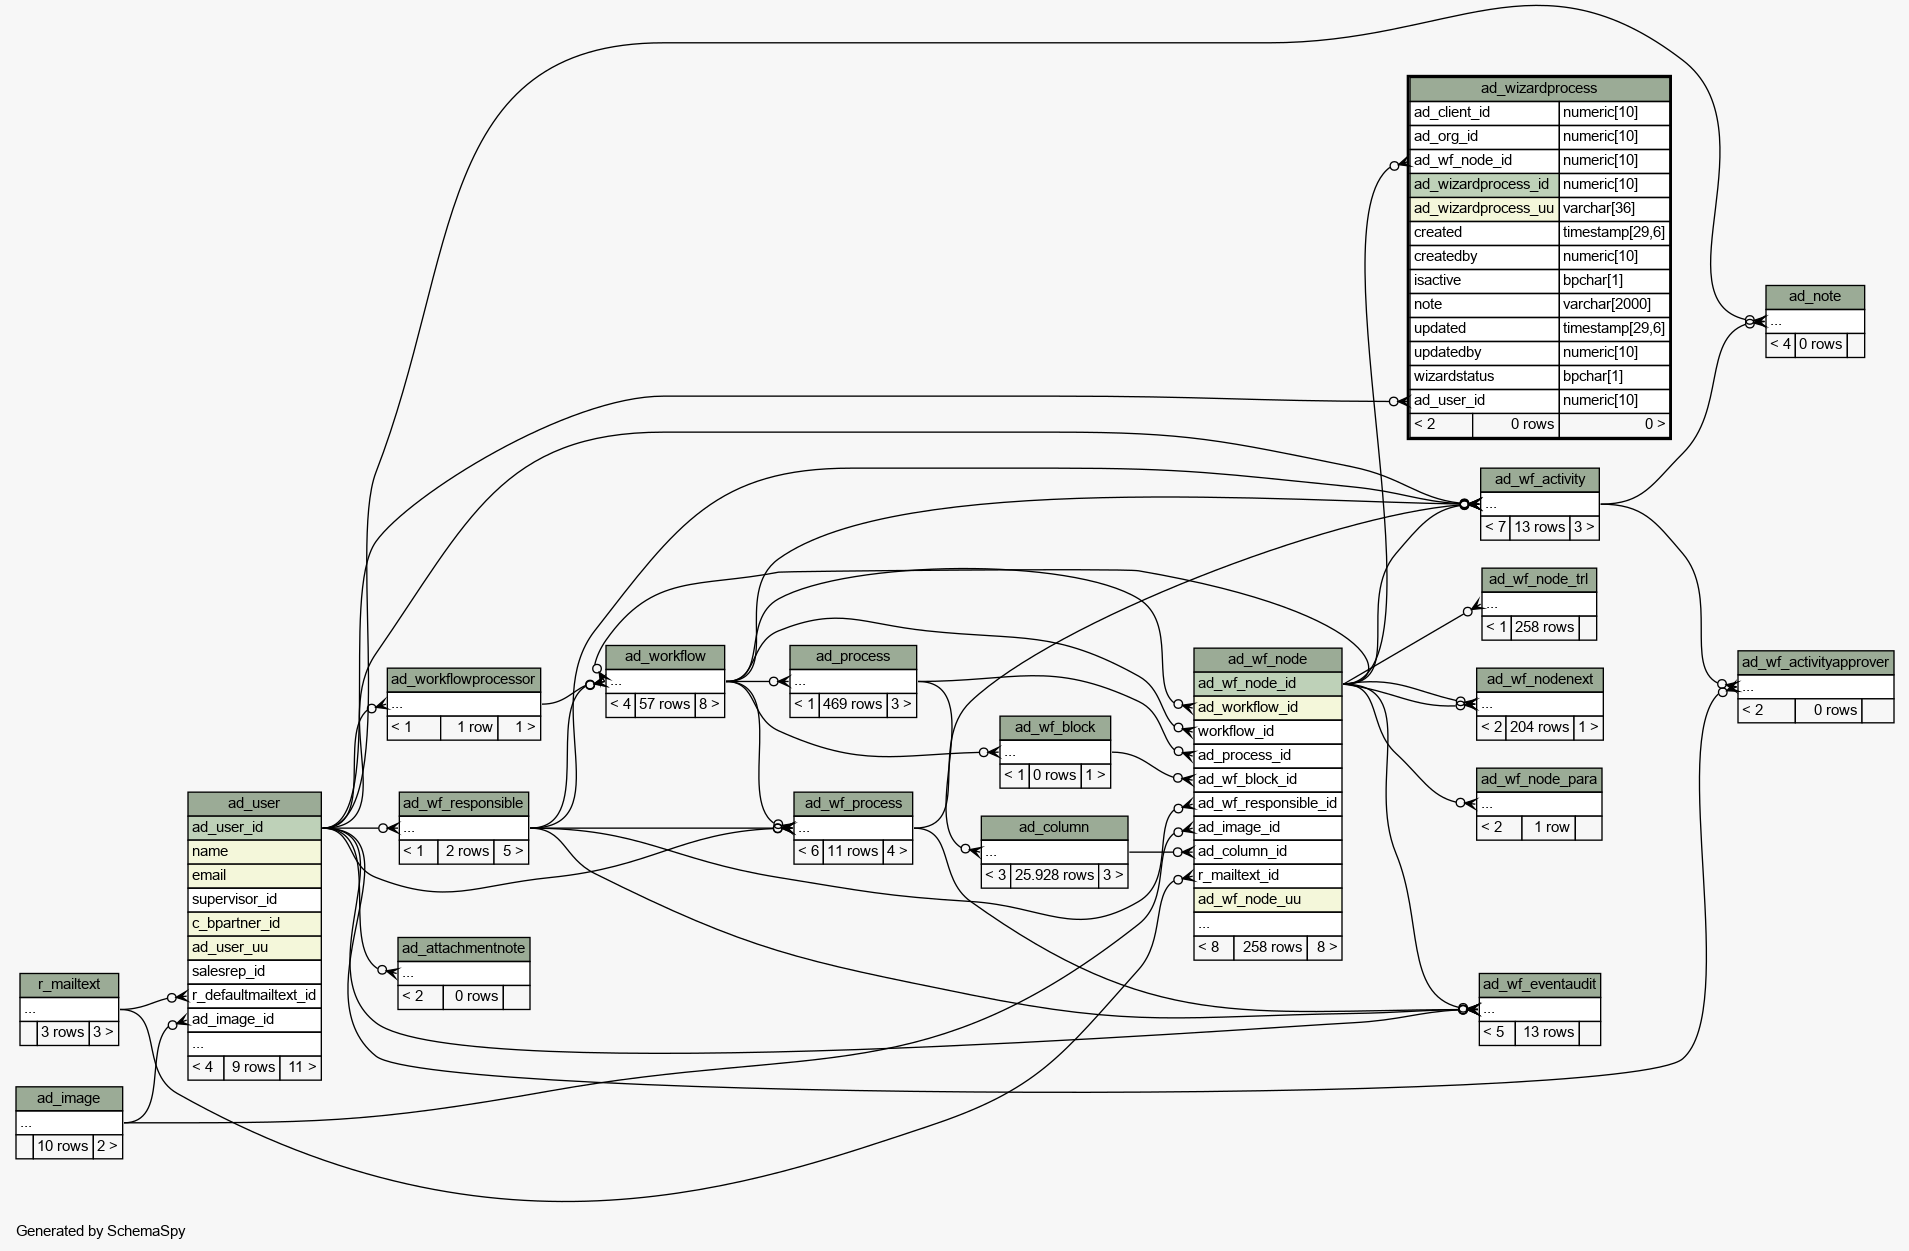Select the ad_process table title

pyautogui.click(x=852, y=657)
